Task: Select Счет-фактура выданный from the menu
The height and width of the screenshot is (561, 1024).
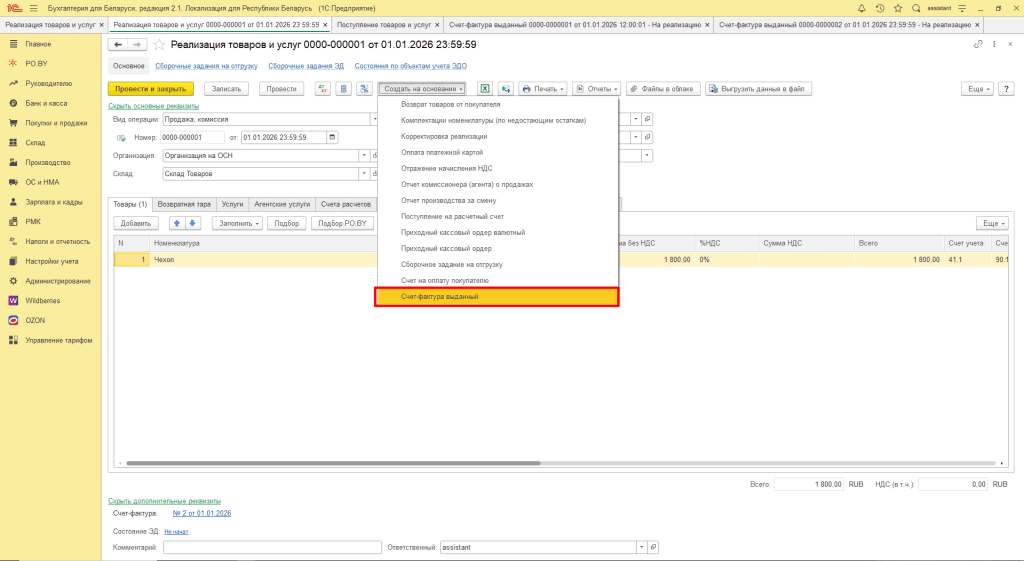Action: tap(497, 297)
